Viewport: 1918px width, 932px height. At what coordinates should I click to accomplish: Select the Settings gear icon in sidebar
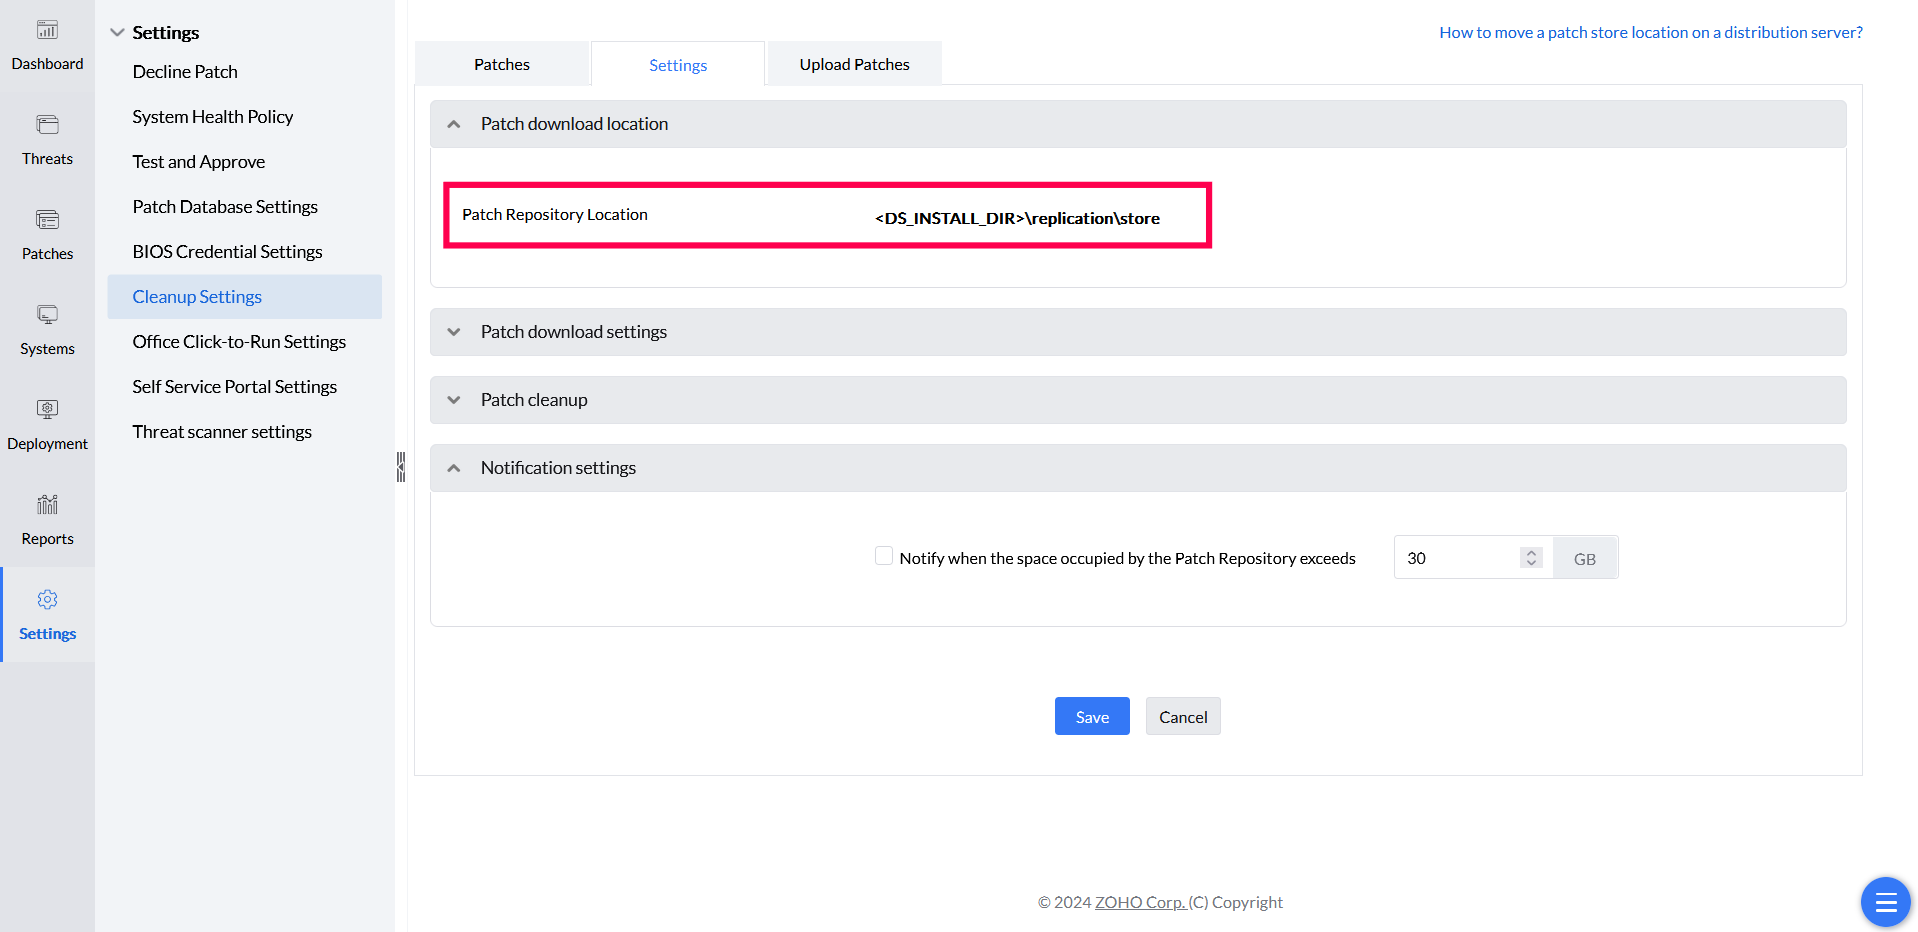[x=47, y=614]
